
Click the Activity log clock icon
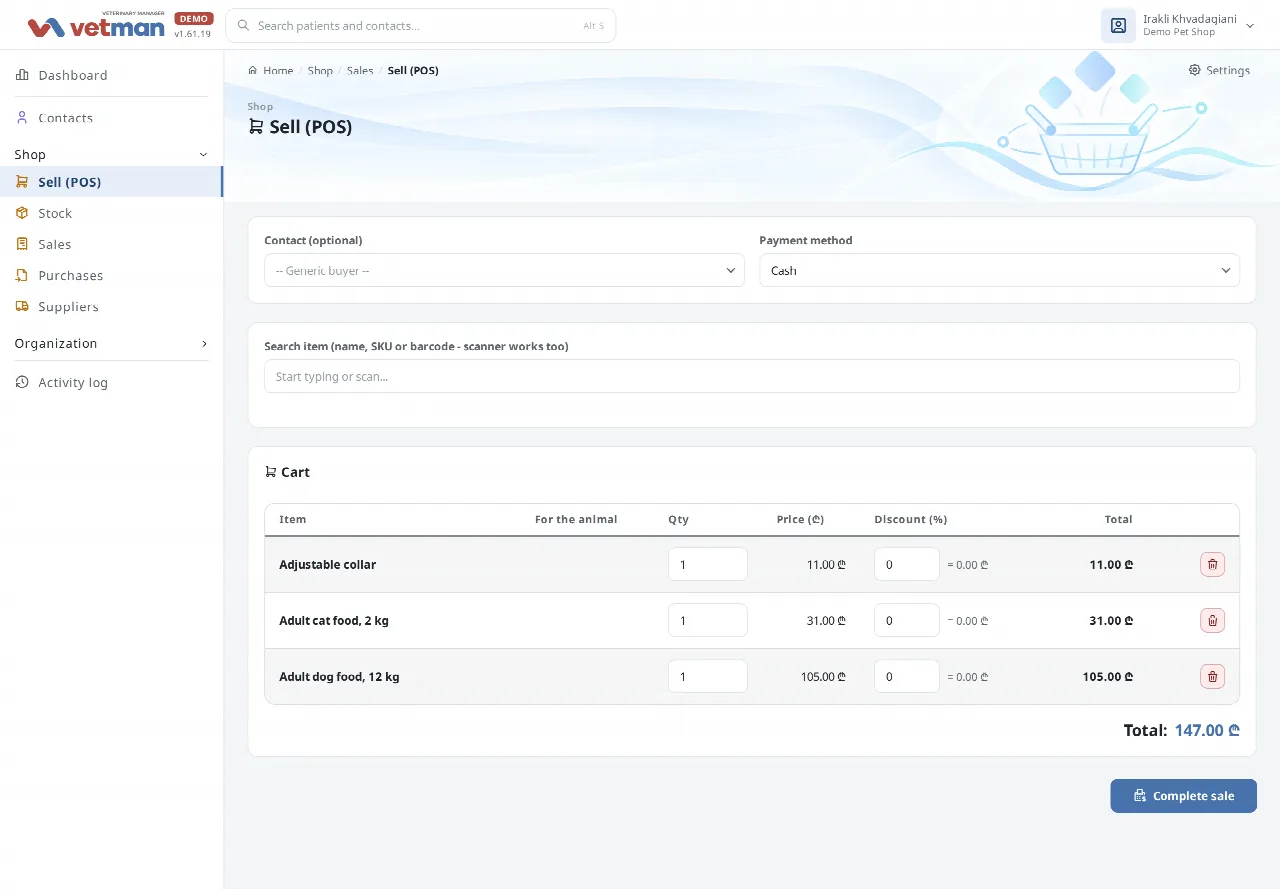[22, 382]
